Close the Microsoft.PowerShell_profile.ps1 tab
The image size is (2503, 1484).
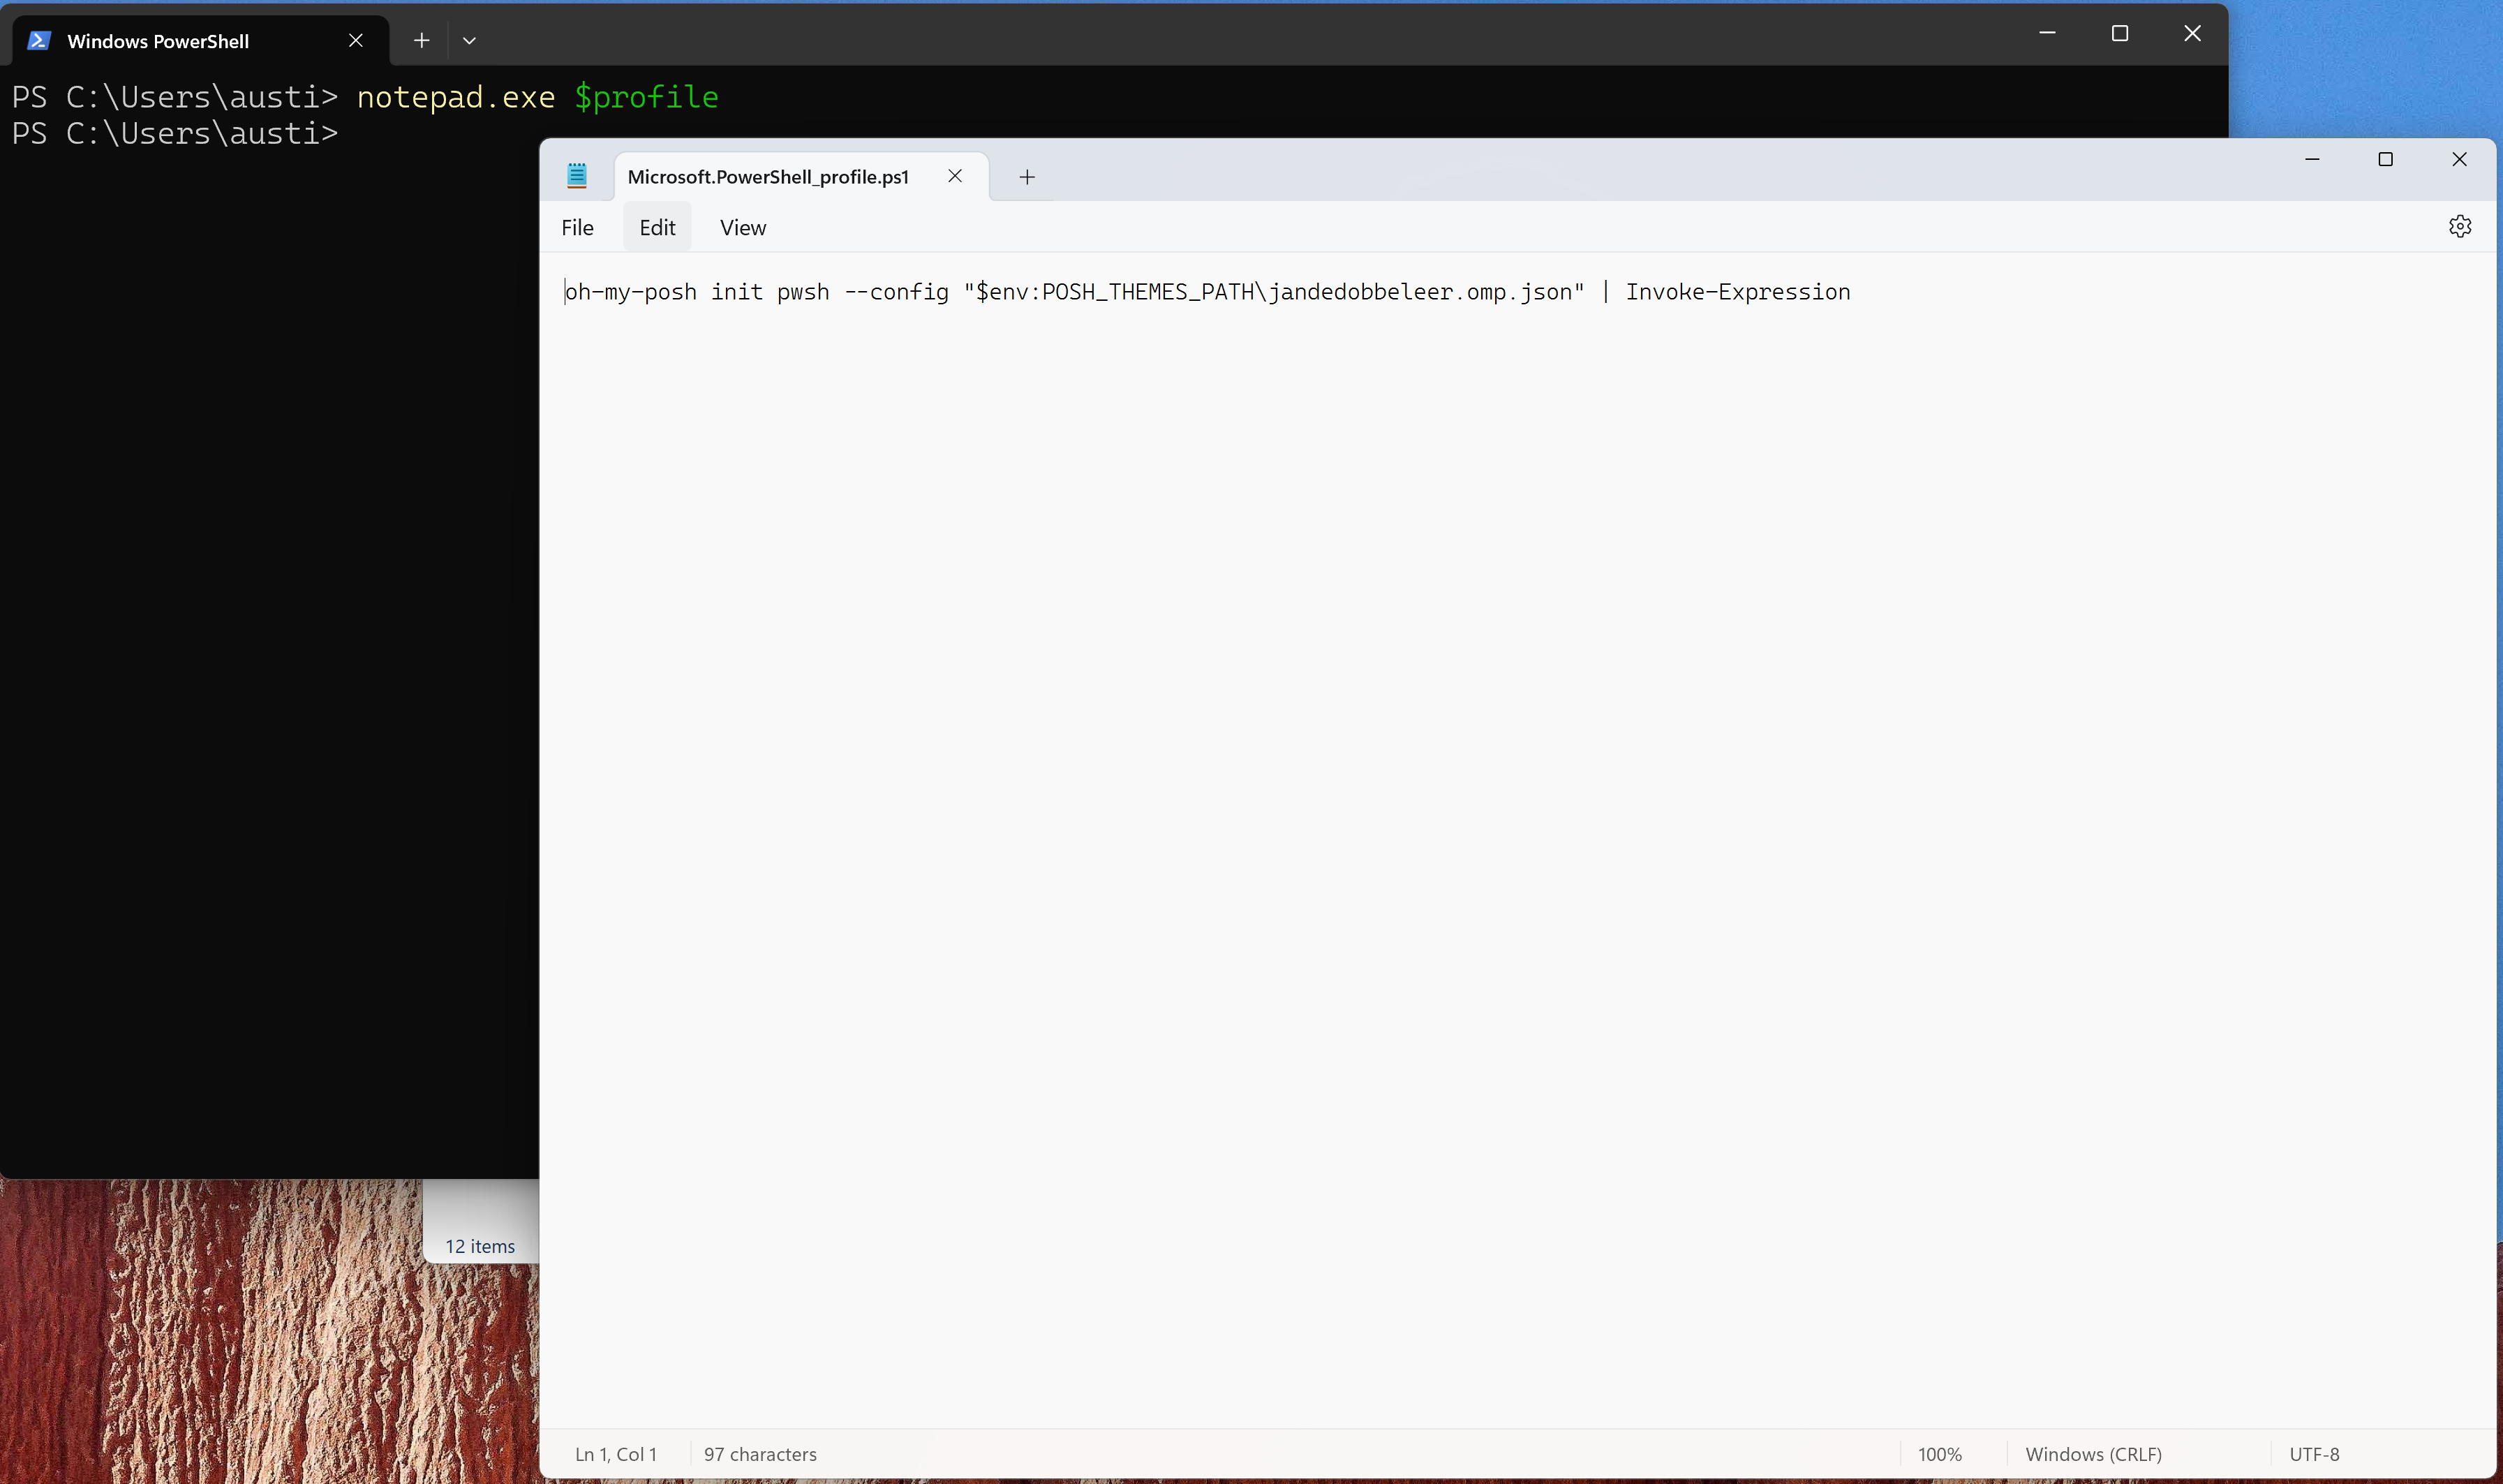pyautogui.click(x=955, y=176)
